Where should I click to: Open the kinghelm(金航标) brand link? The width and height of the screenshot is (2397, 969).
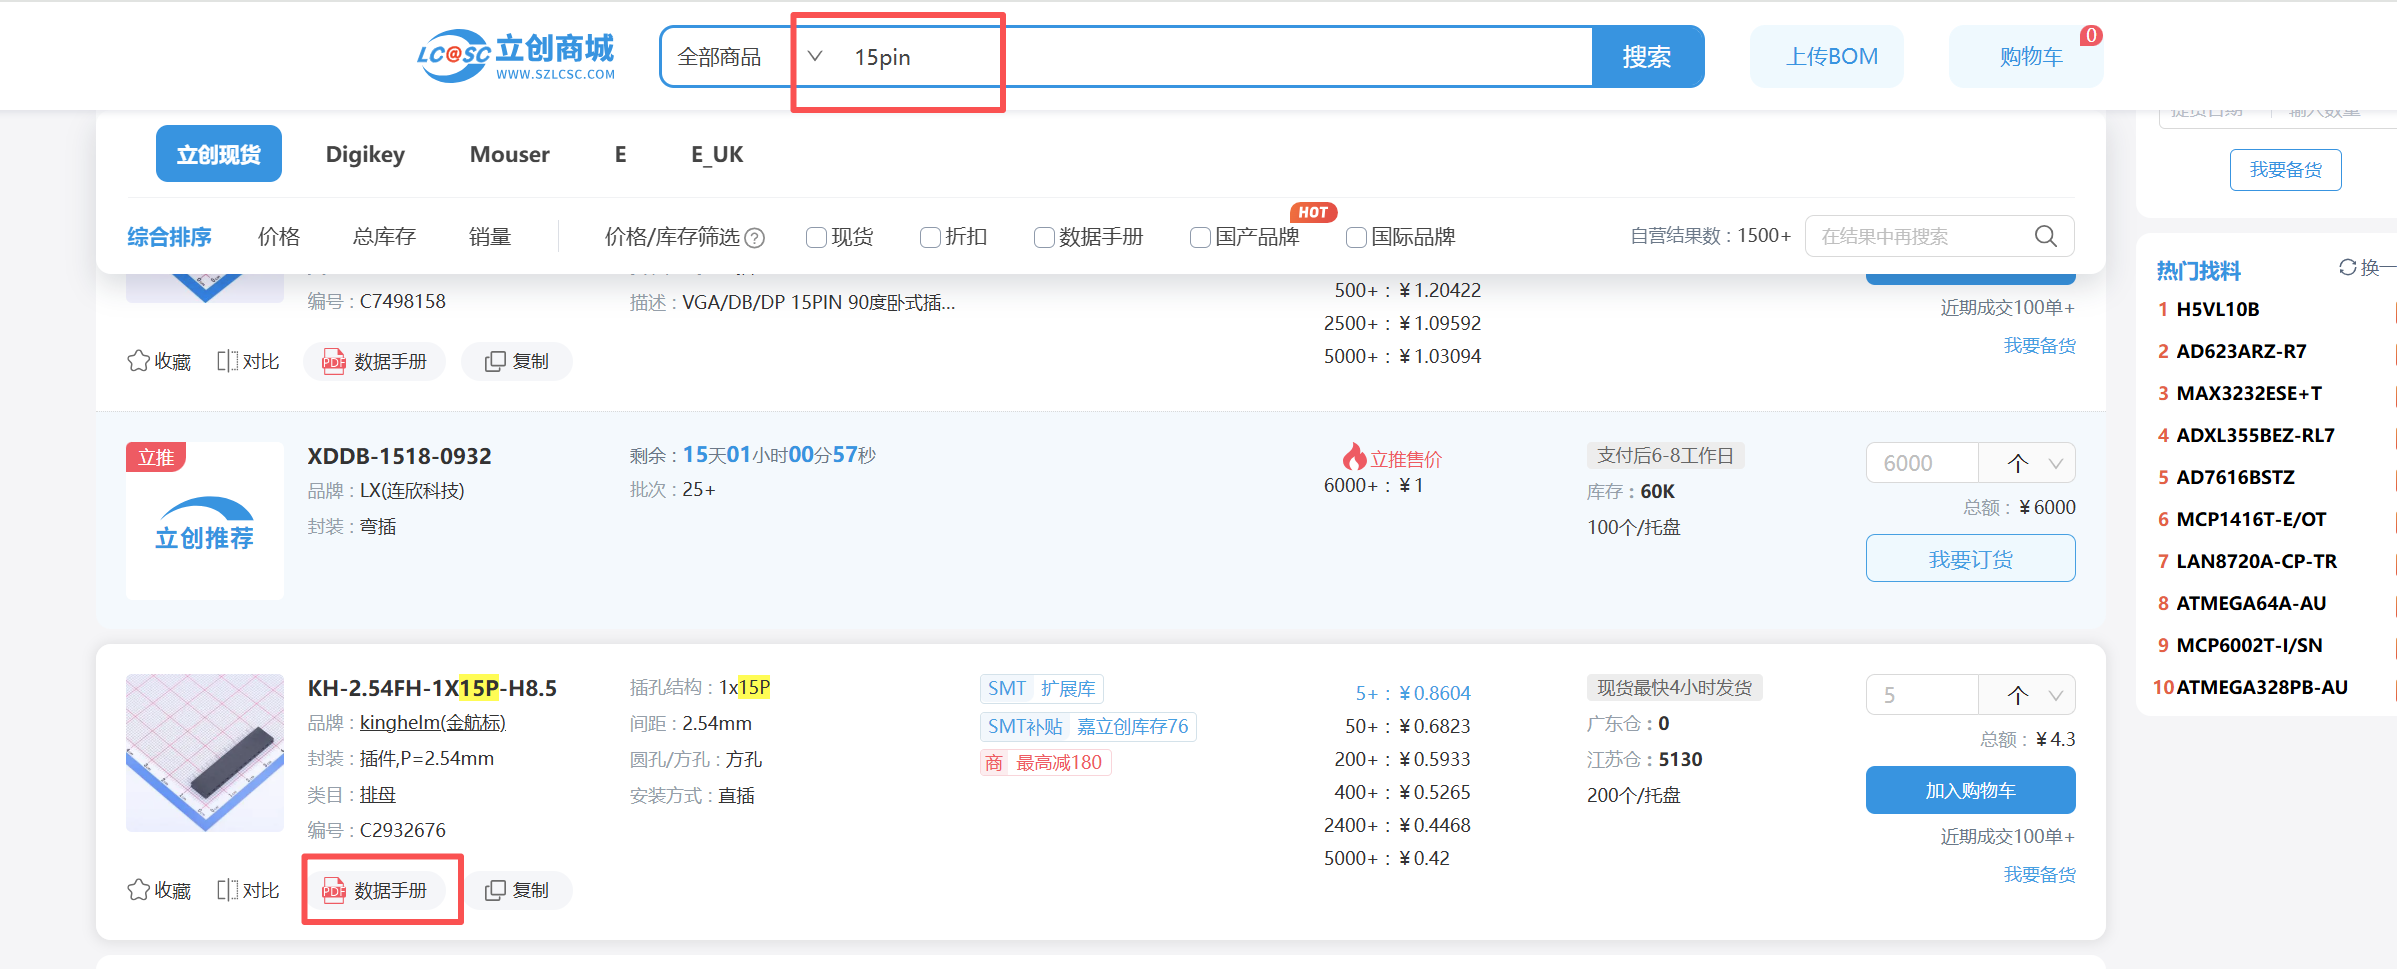coord(433,723)
